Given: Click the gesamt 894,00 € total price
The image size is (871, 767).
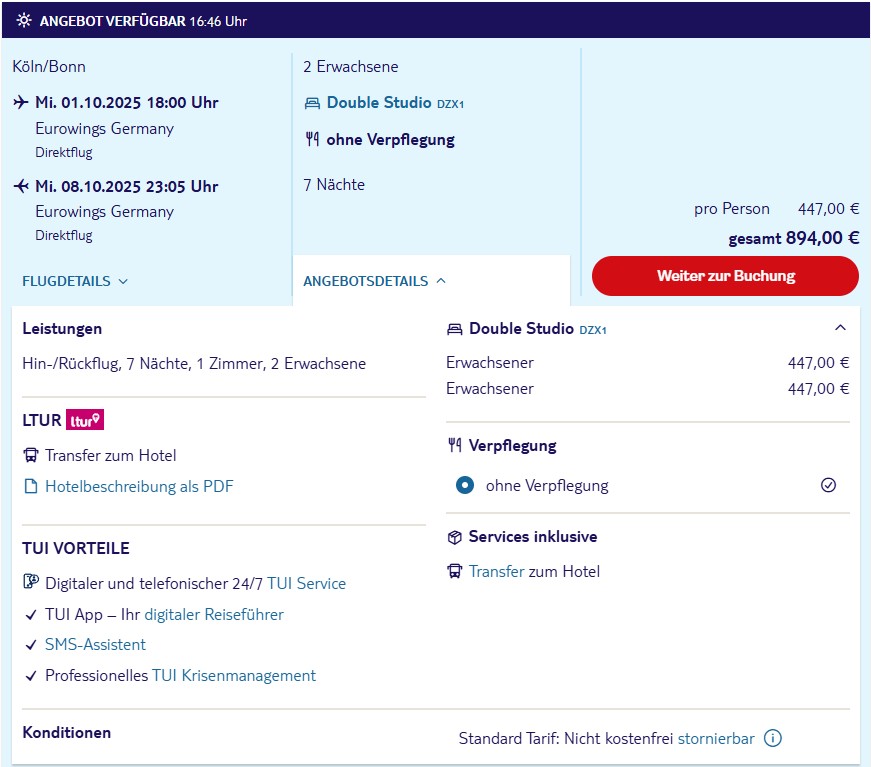Looking at the screenshot, I should pos(794,238).
